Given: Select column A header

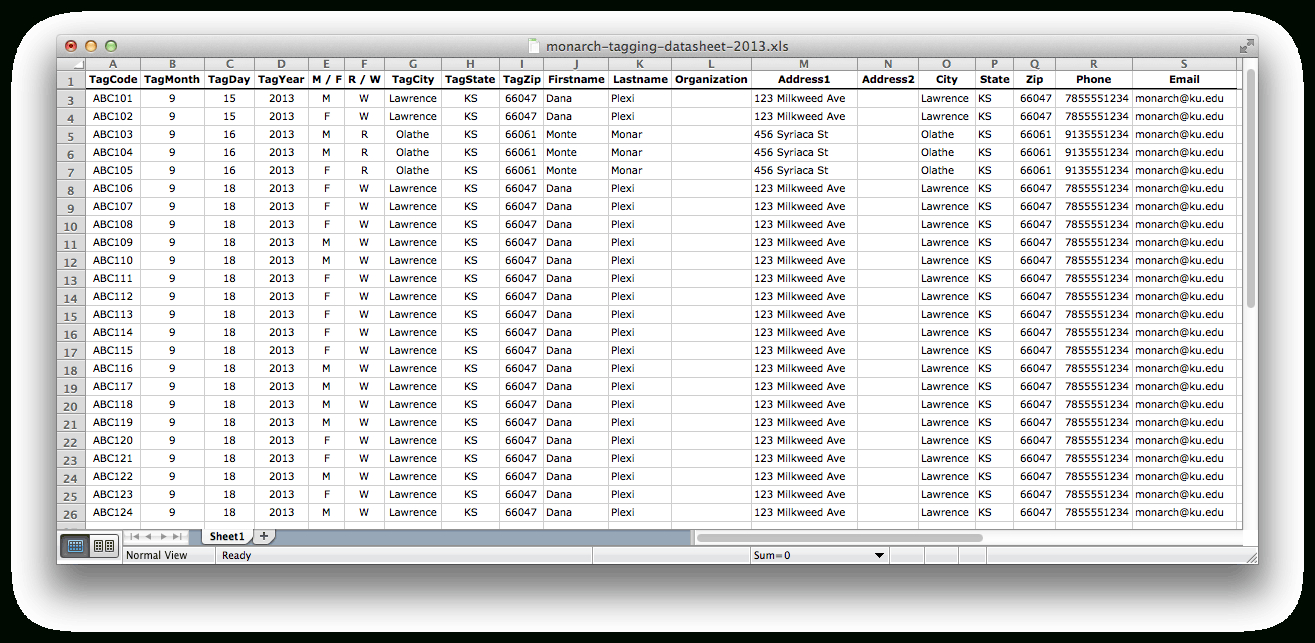Looking at the screenshot, I should coord(112,63).
